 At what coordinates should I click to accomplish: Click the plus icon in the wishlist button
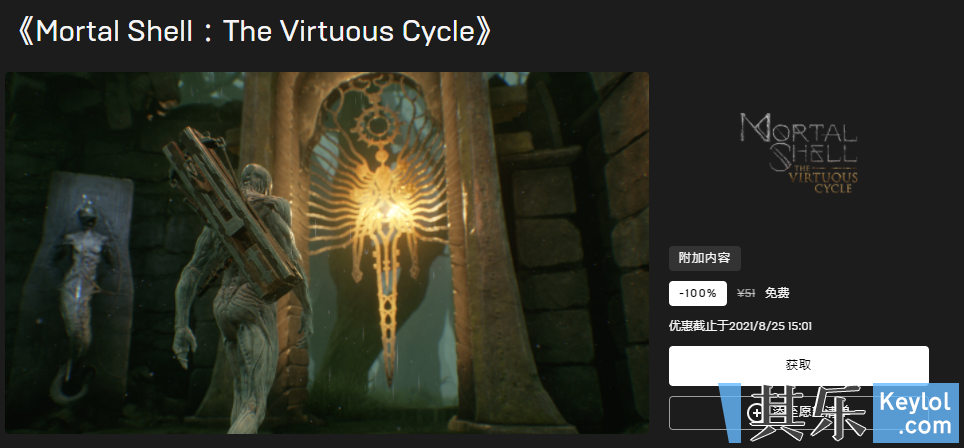(x=757, y=413)
